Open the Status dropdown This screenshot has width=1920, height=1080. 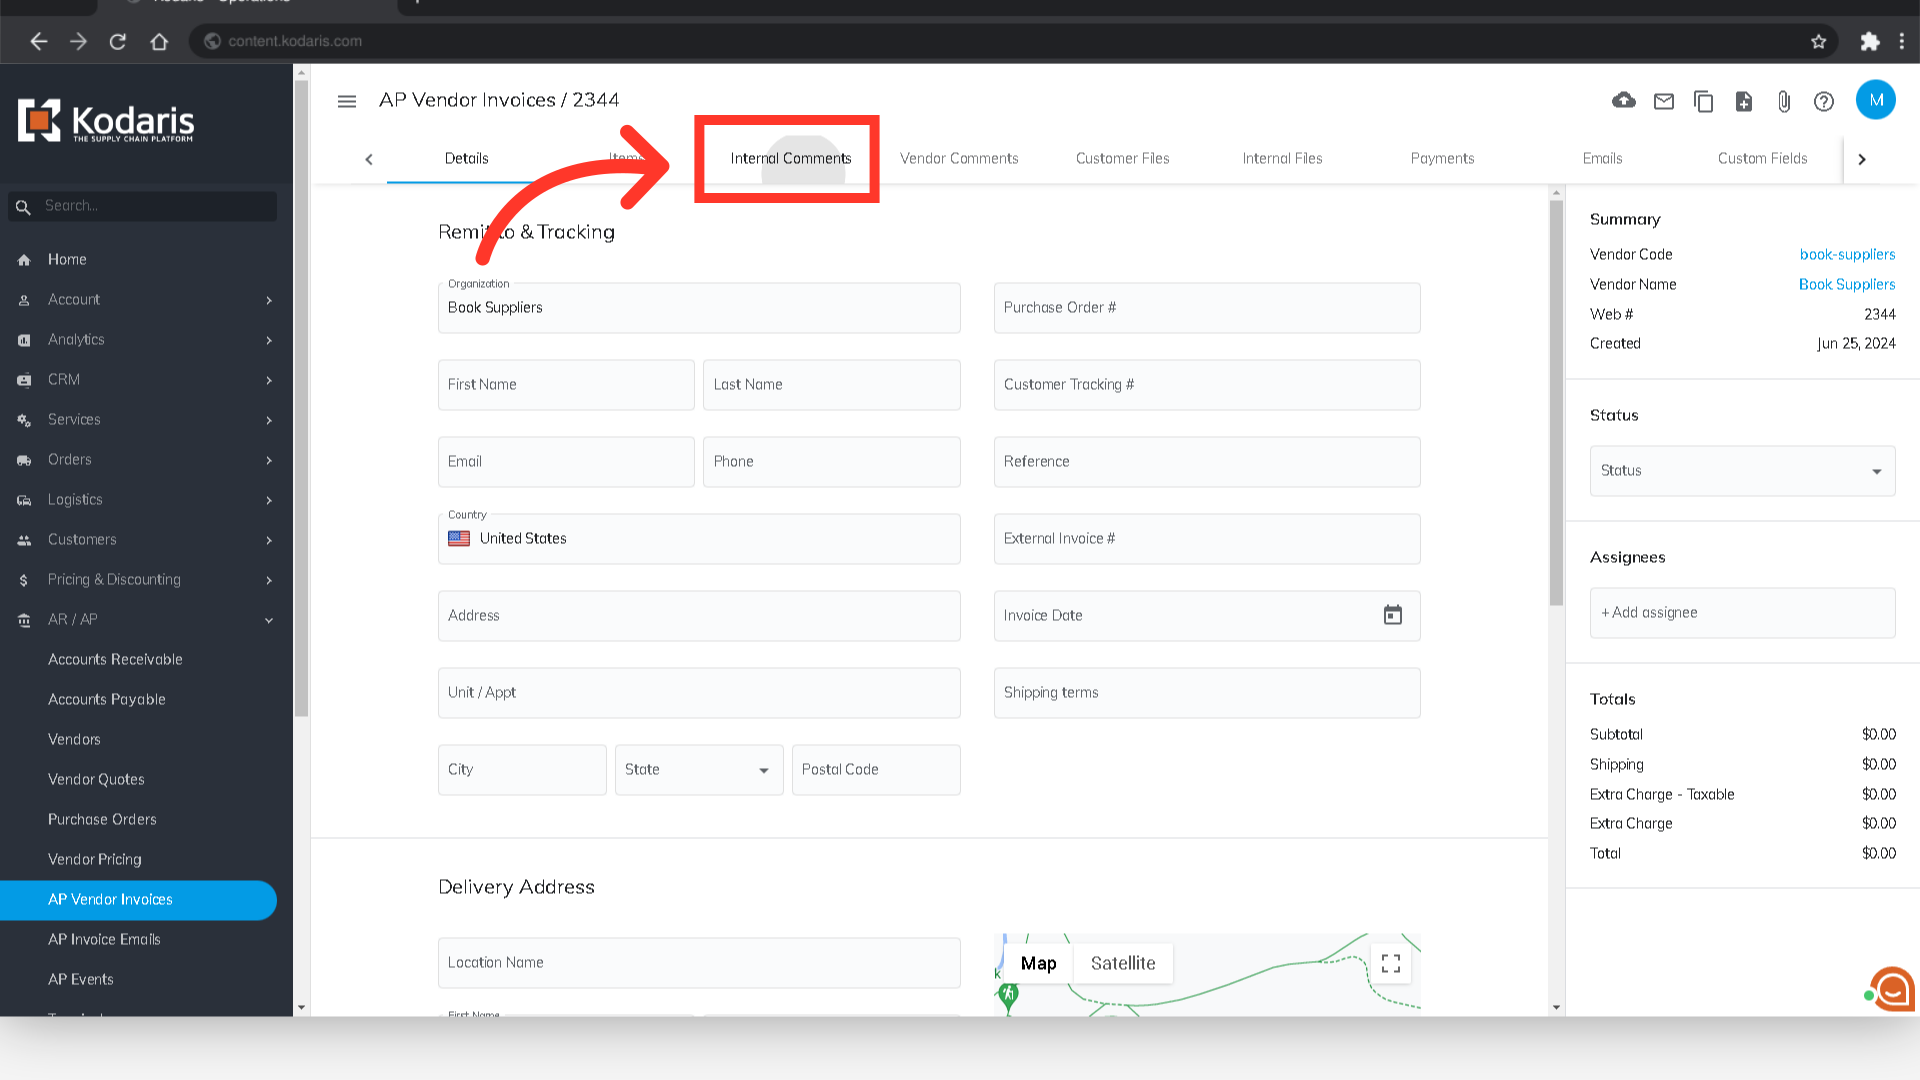(1742, 471)
